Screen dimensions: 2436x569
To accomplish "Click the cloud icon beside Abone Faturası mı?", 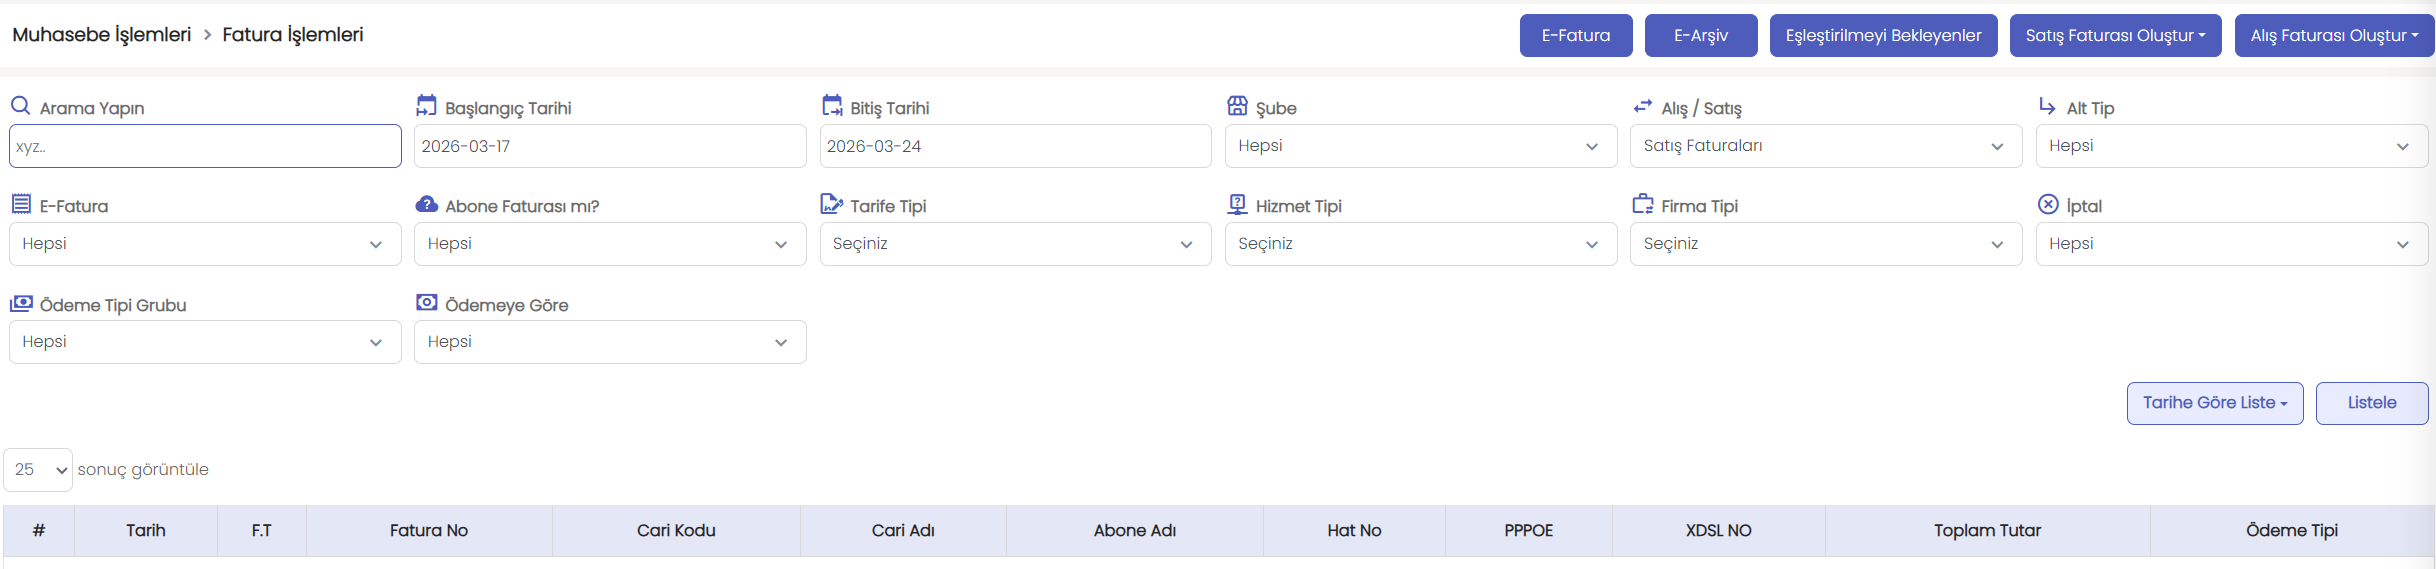I will point(426,204).
